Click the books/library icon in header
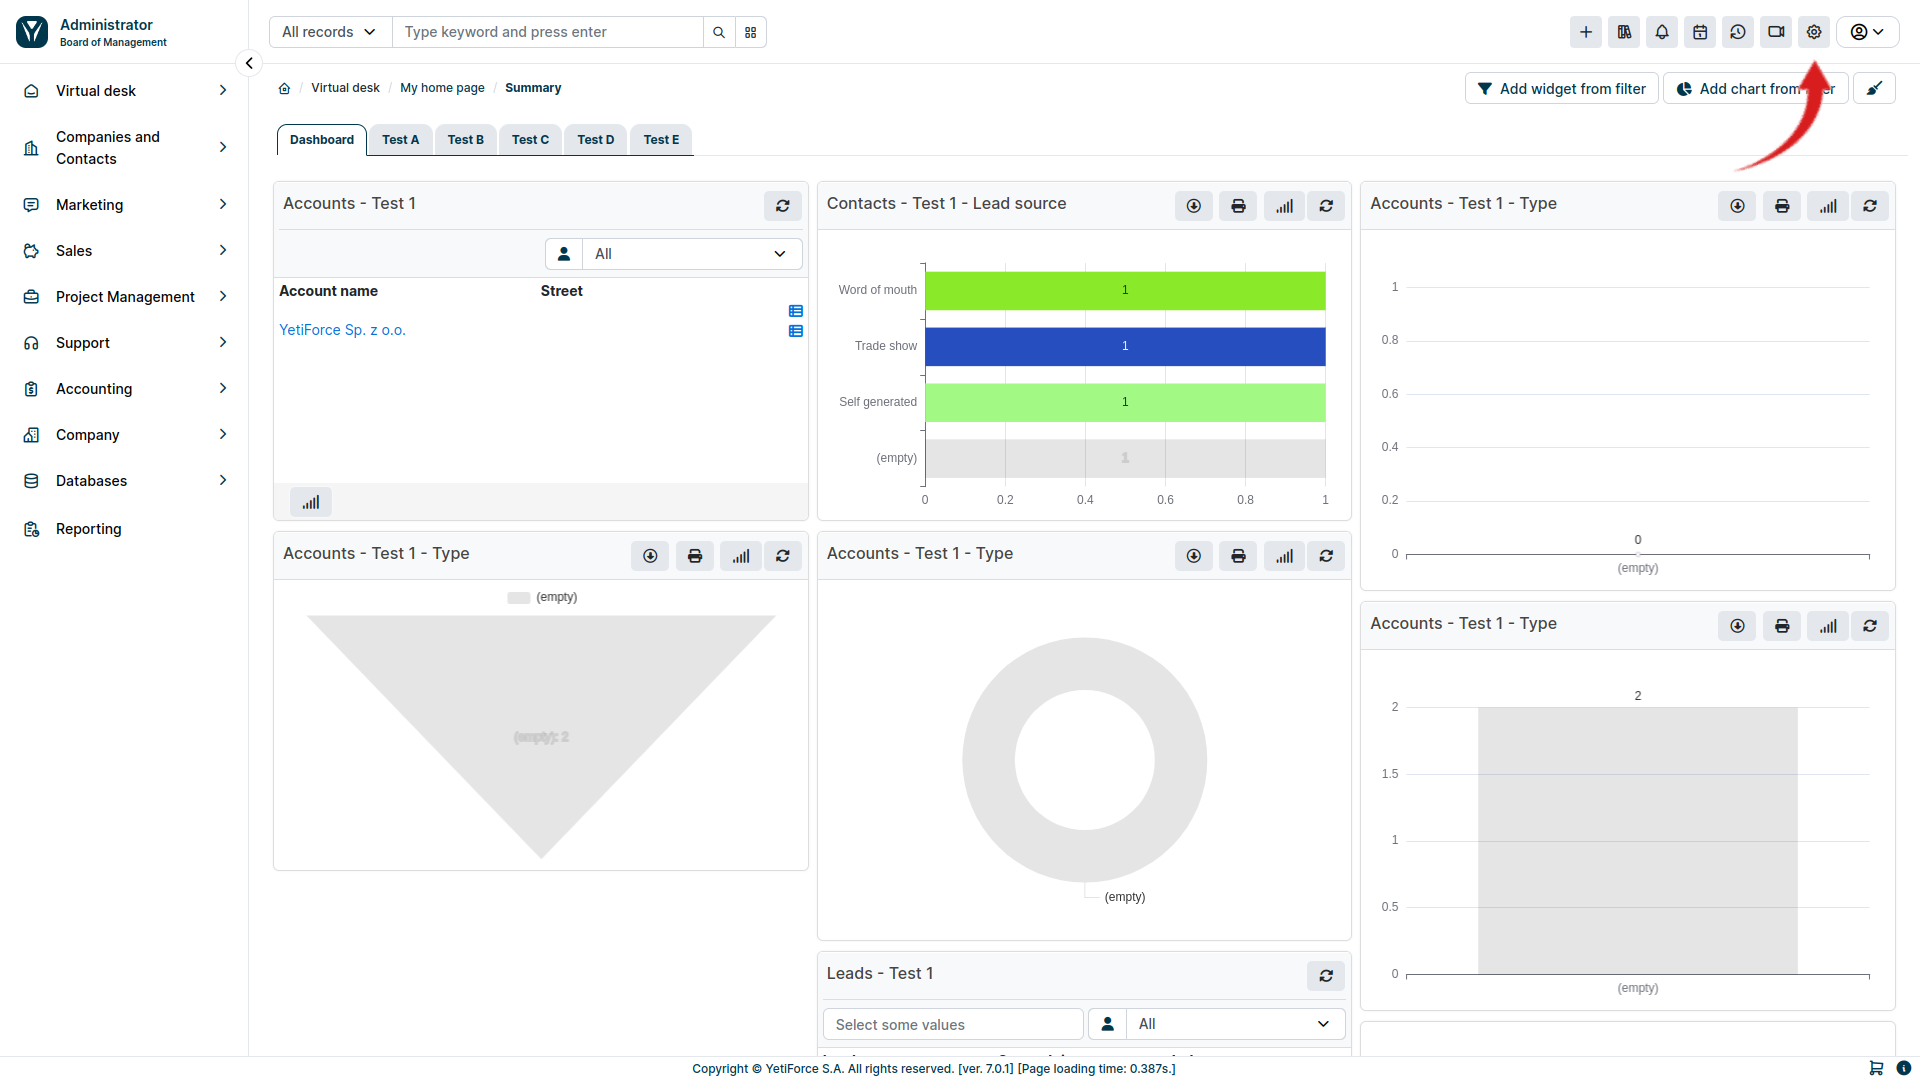 coord(1624,32)
